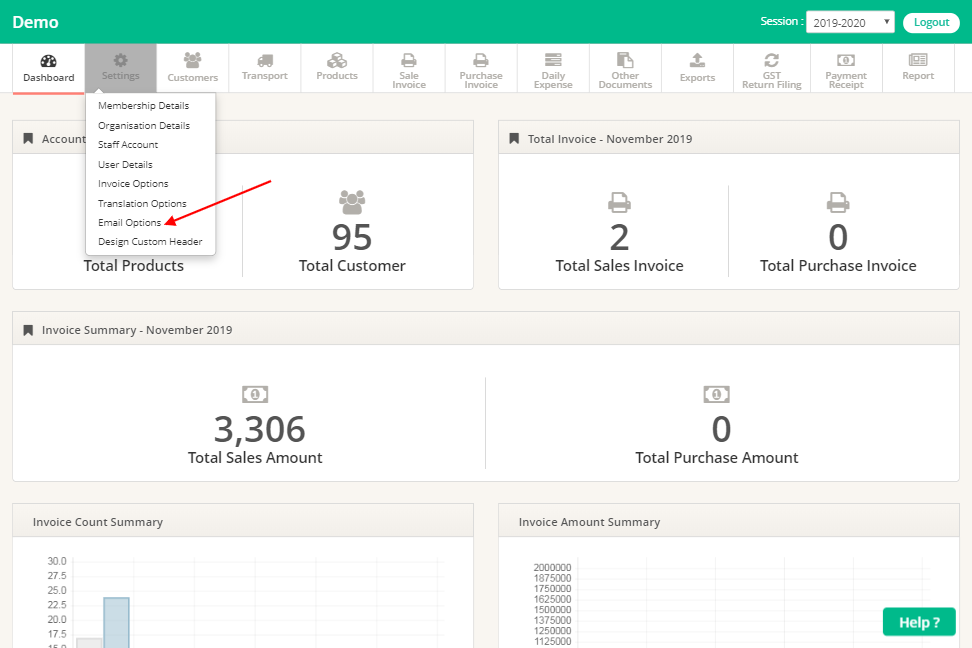The height and width of the screenshot is (648, 972).
Task: Click the Logout button
Action: tap(930, 21)
